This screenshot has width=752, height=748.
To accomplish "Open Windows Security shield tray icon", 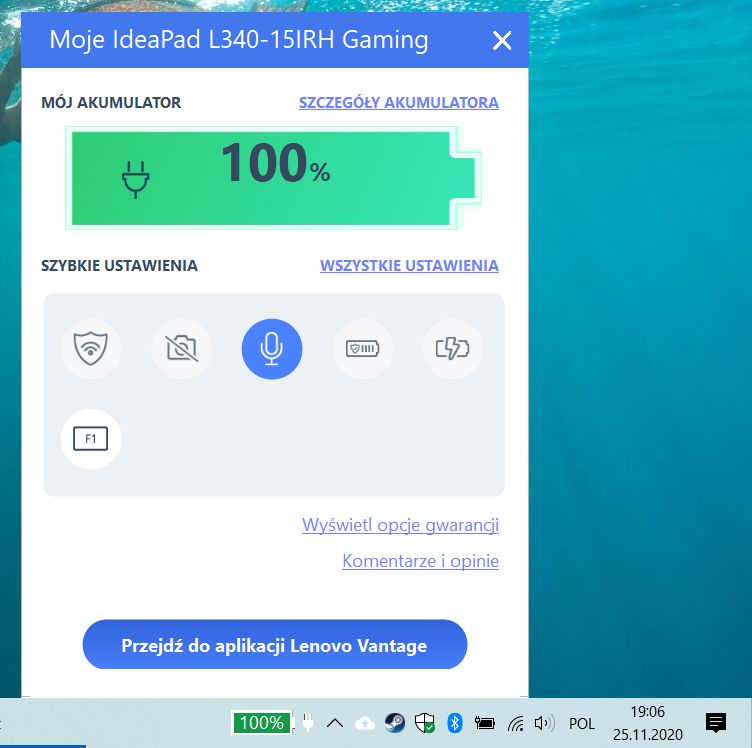I will 424,723.
